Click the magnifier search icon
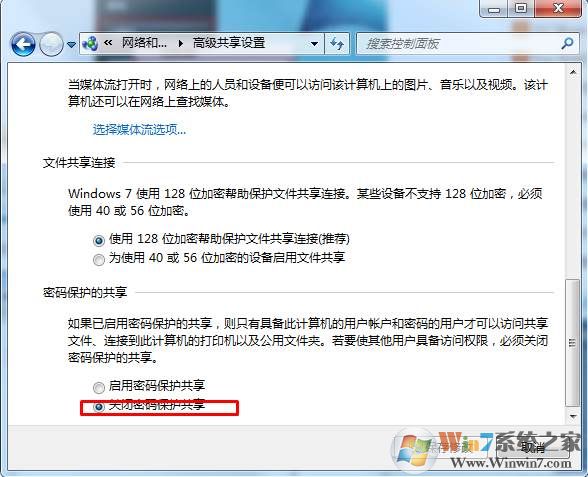 [x=567, y=44]
